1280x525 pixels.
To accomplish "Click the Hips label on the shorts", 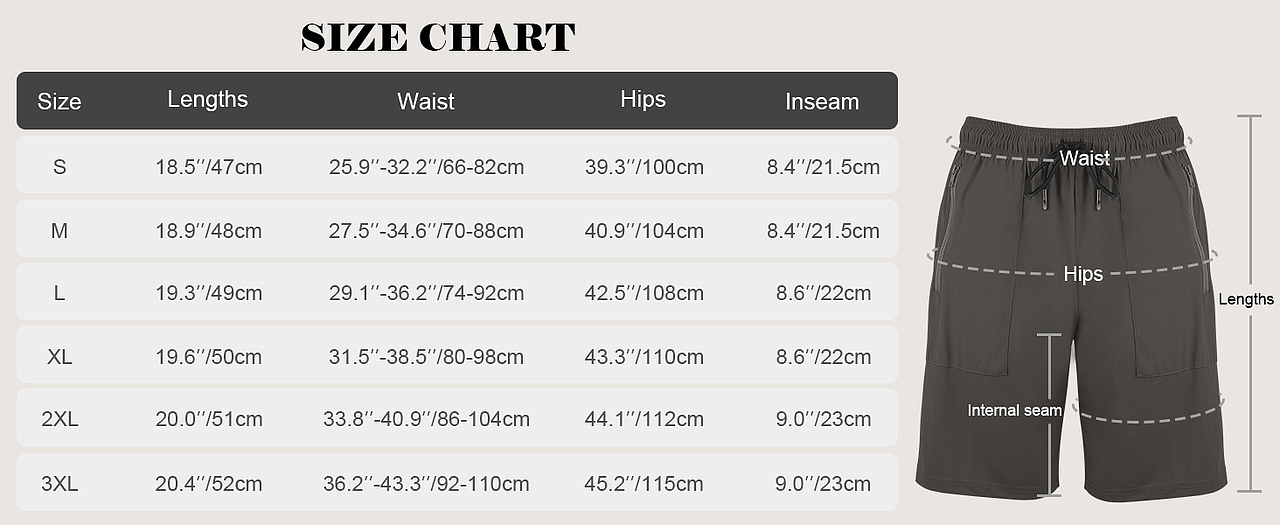I will coord(1083,274).
